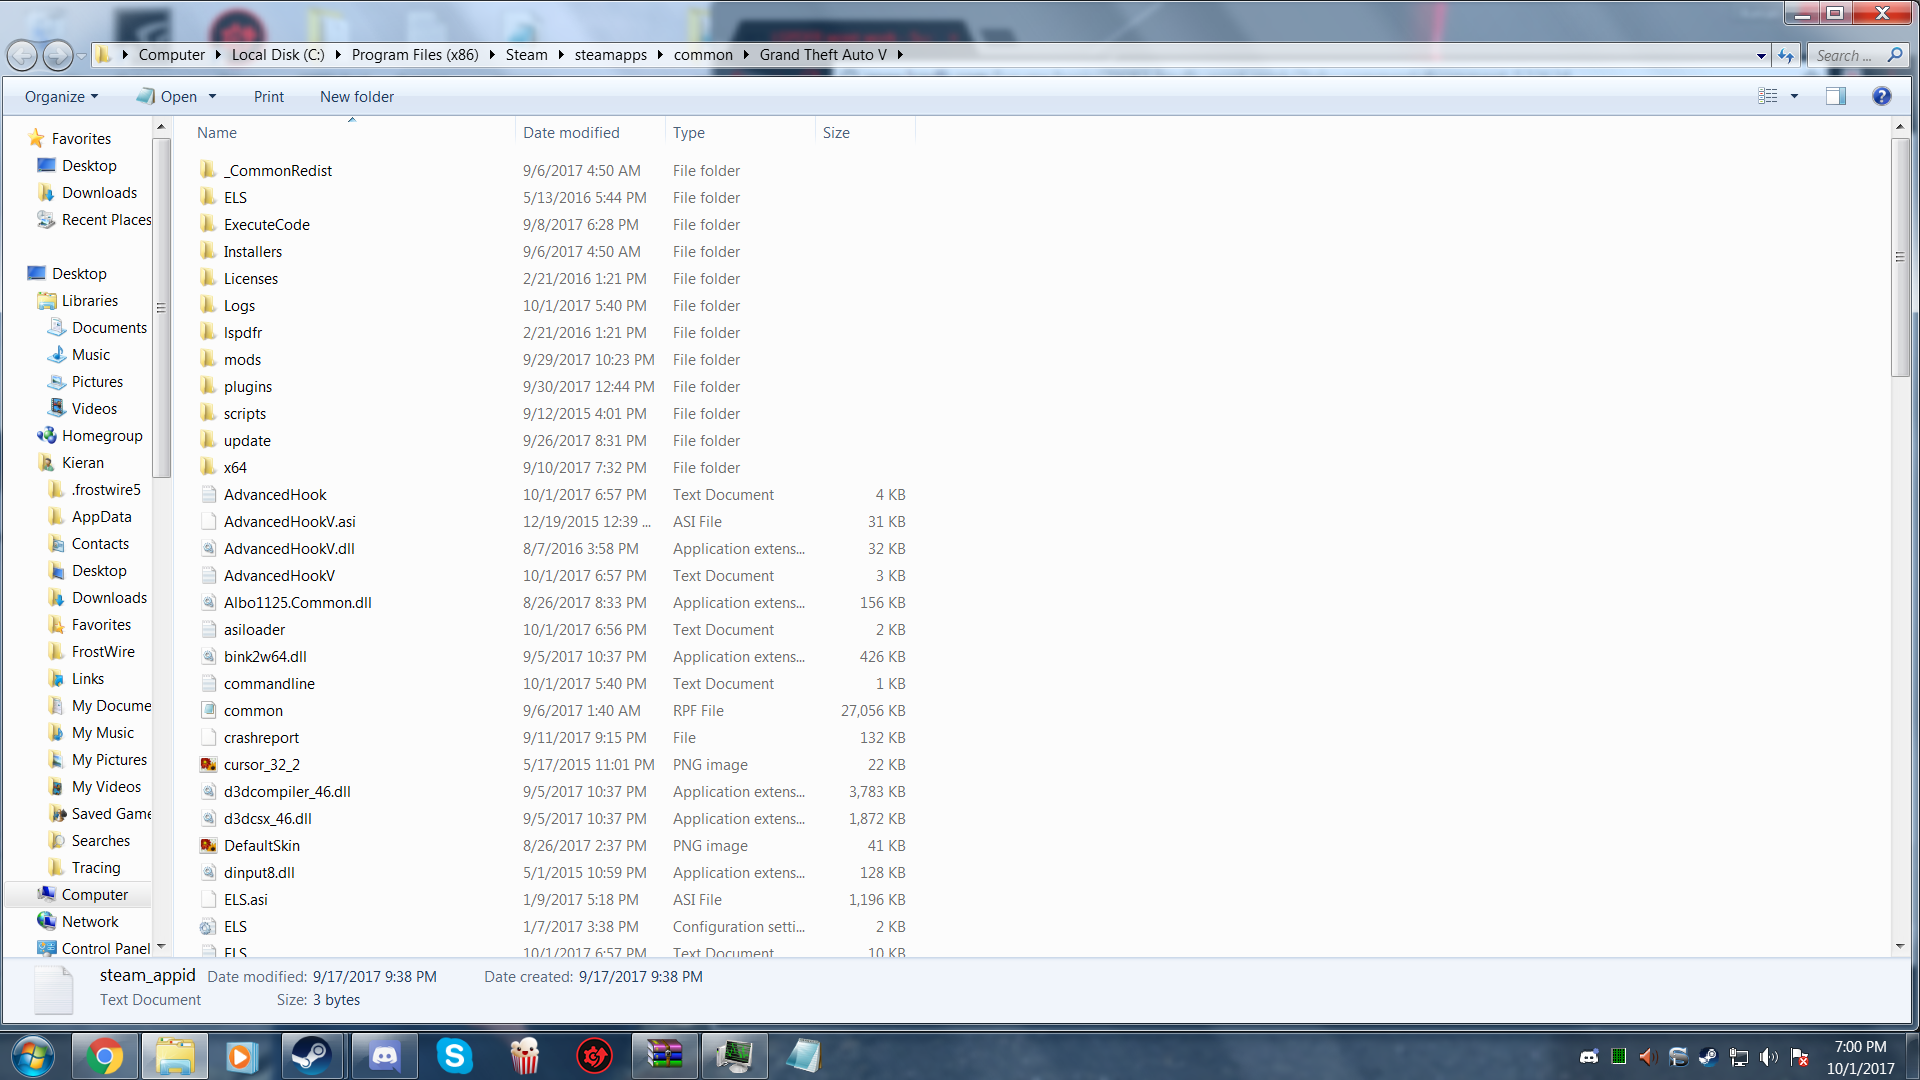Screen dimensions: 1920x1080
Task: Click the Print button
Action: tap(268, 96)
